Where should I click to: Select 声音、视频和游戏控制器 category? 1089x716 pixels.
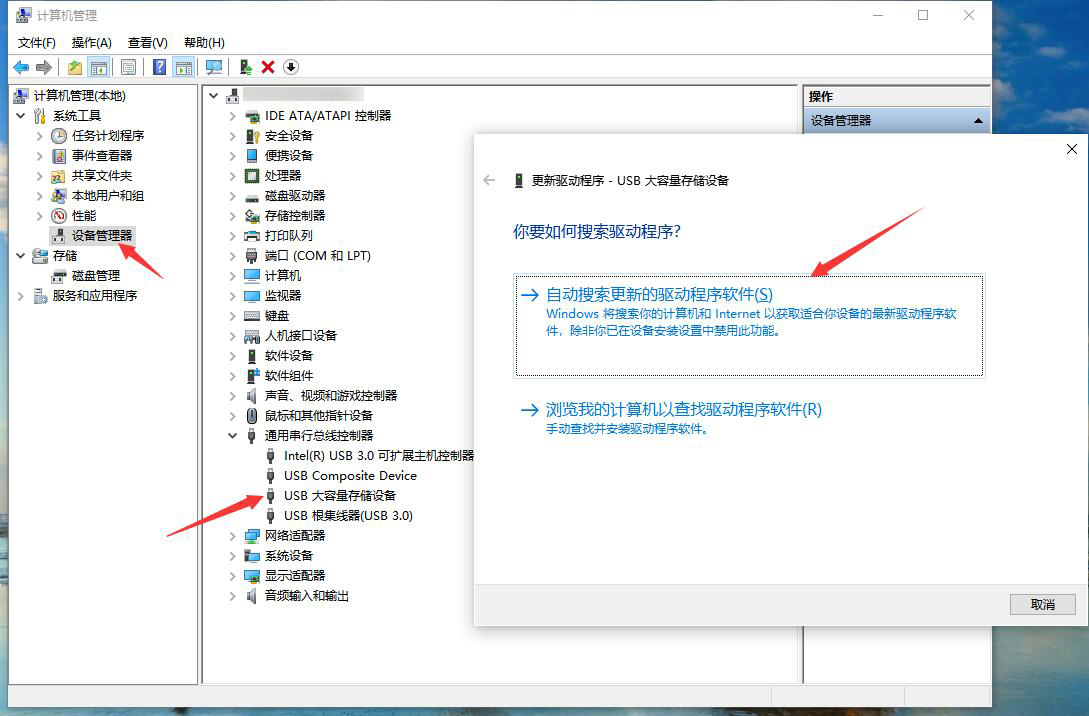point(331,396)
